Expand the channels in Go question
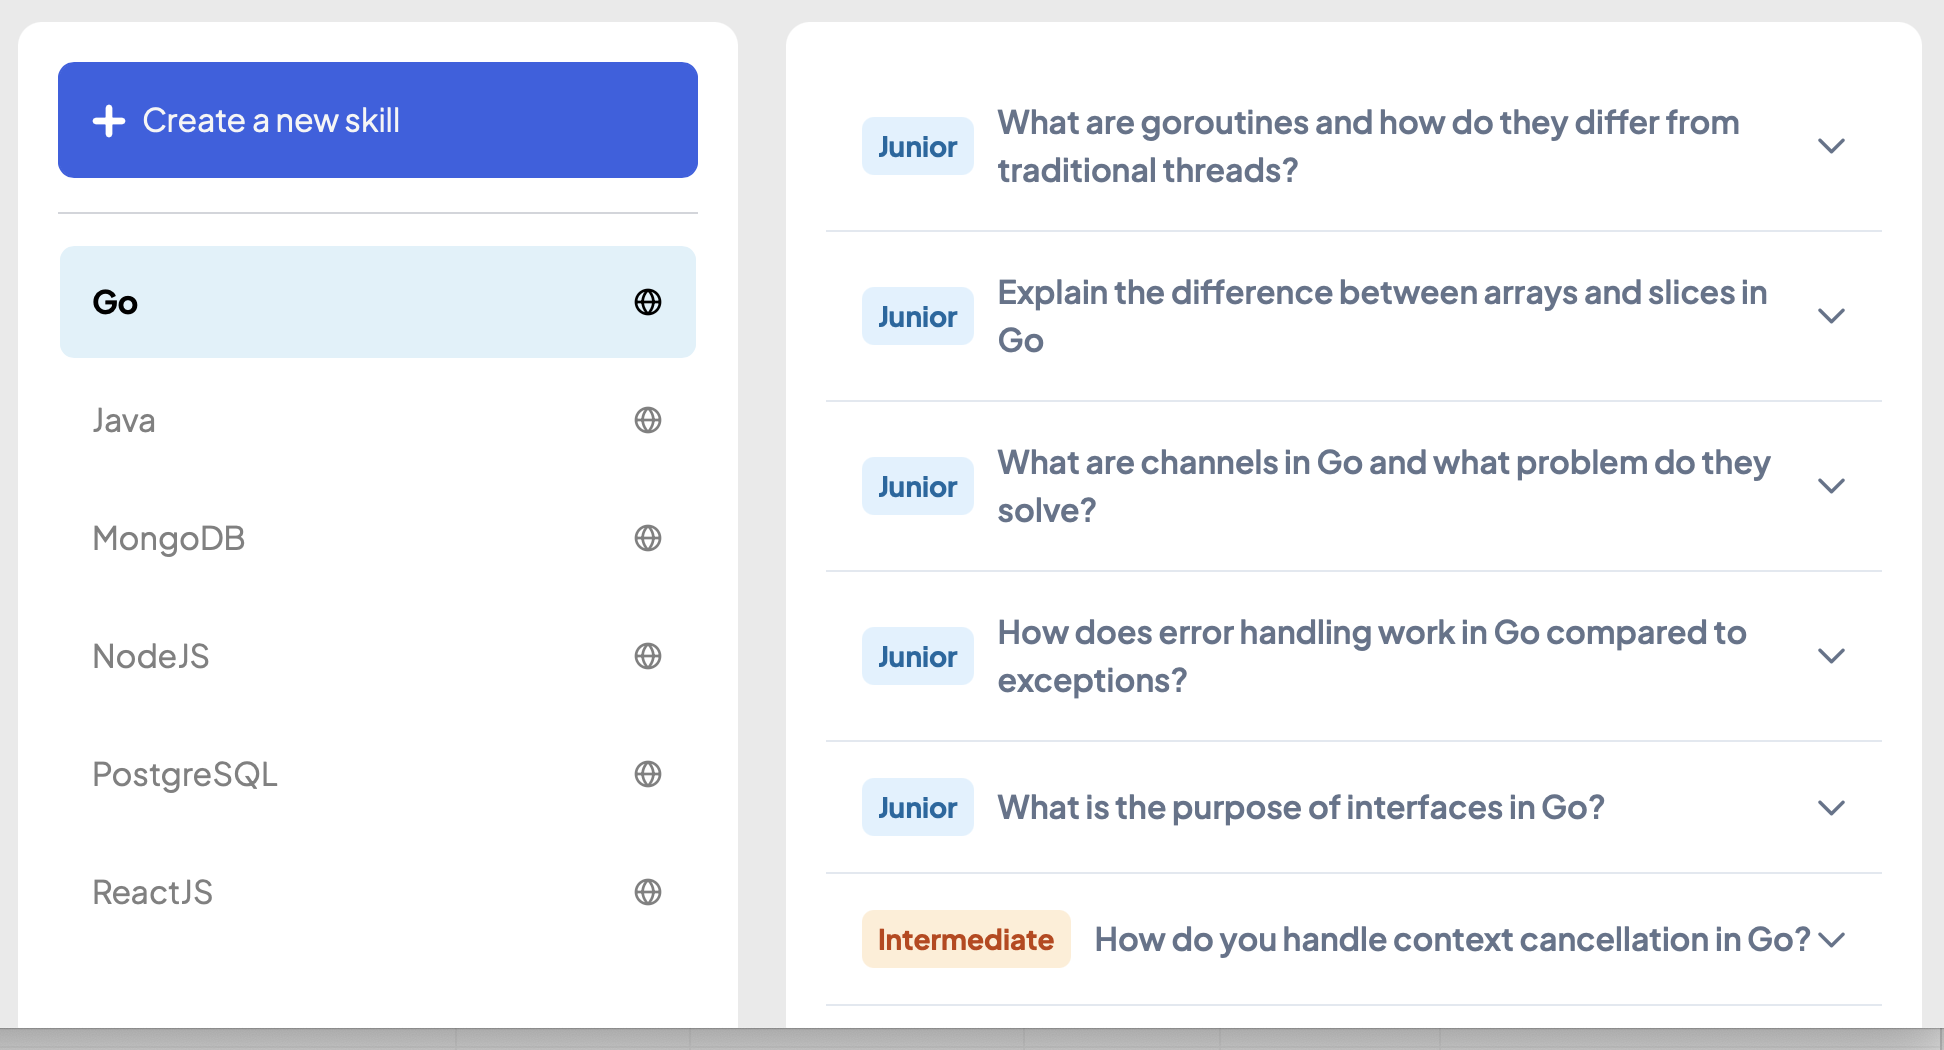The height and width of the screenshot is (1050, 1944). click(1831, 486)
